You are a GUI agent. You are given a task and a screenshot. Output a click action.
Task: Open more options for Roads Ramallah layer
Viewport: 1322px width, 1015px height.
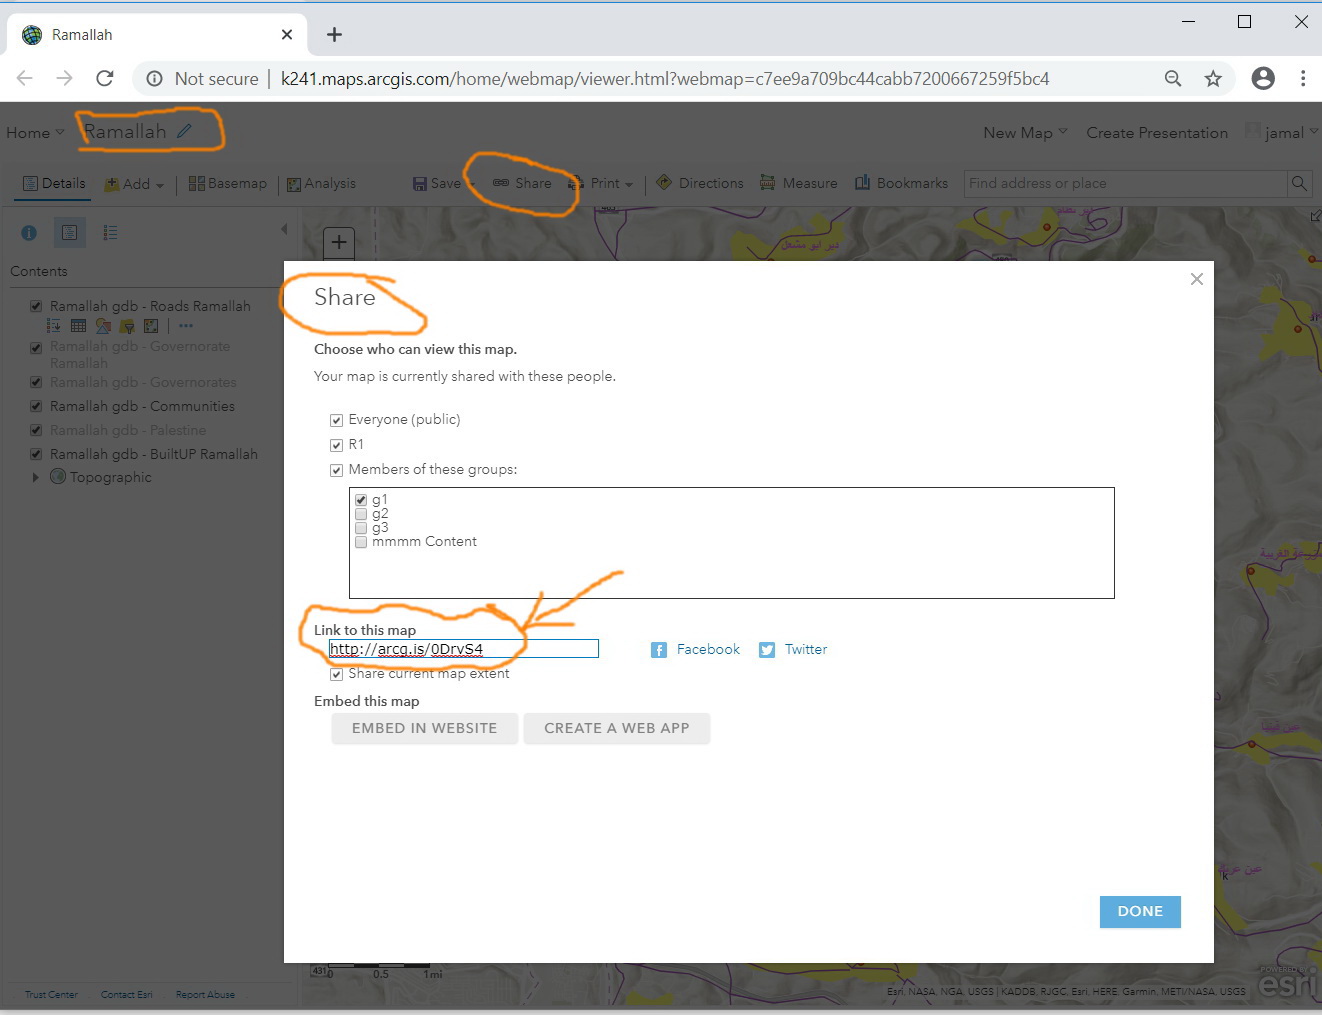(186, 325)
